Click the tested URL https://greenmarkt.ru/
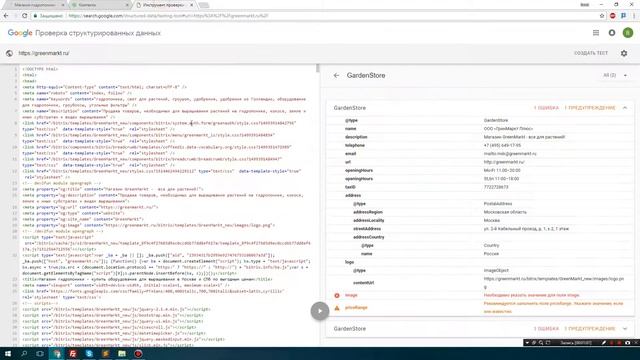640x360 pixels. point(44,53)
